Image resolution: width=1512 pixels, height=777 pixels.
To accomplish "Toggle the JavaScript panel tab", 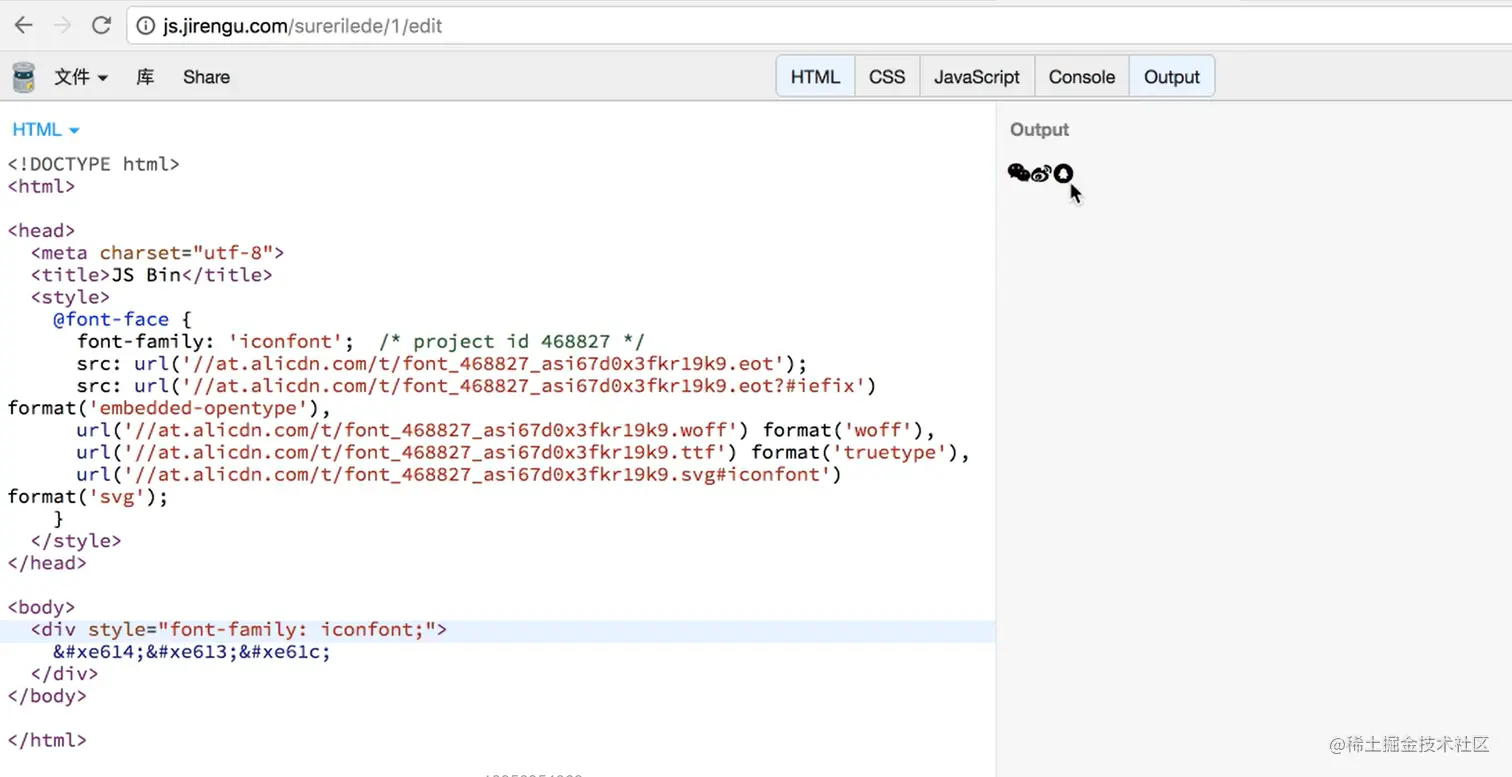I will click(977, 77).
